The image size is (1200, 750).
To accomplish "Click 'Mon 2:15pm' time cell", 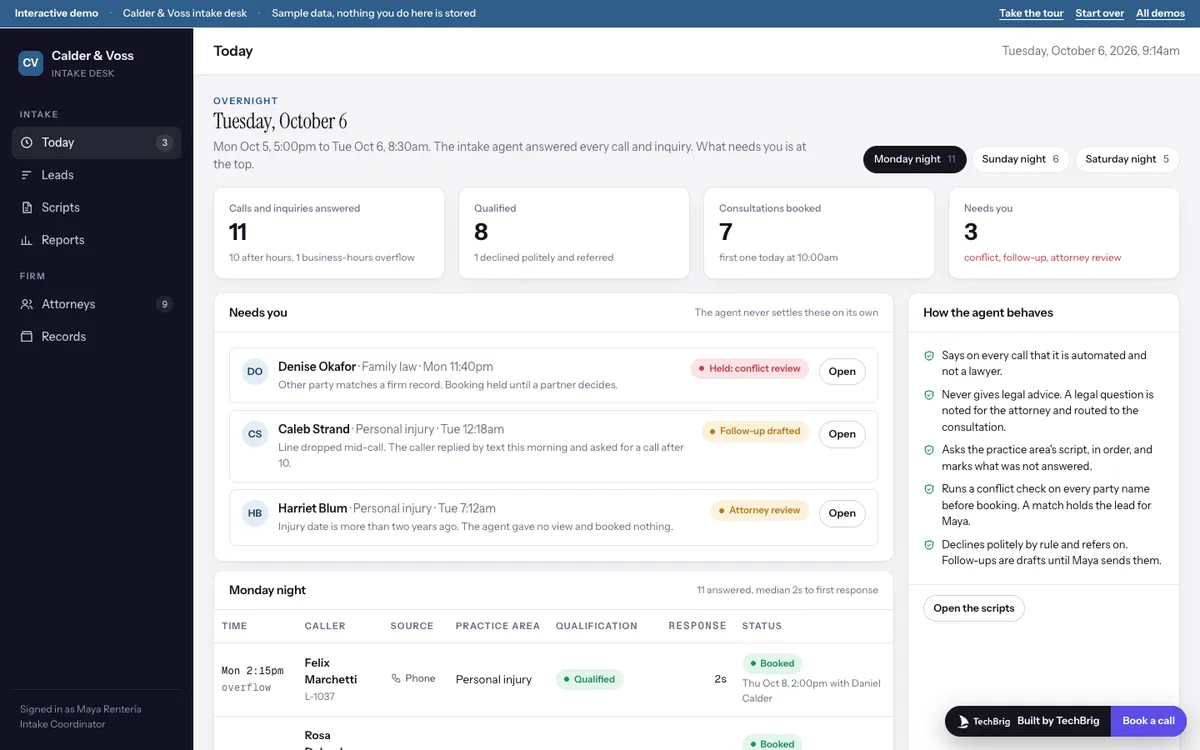I will 252,670.
